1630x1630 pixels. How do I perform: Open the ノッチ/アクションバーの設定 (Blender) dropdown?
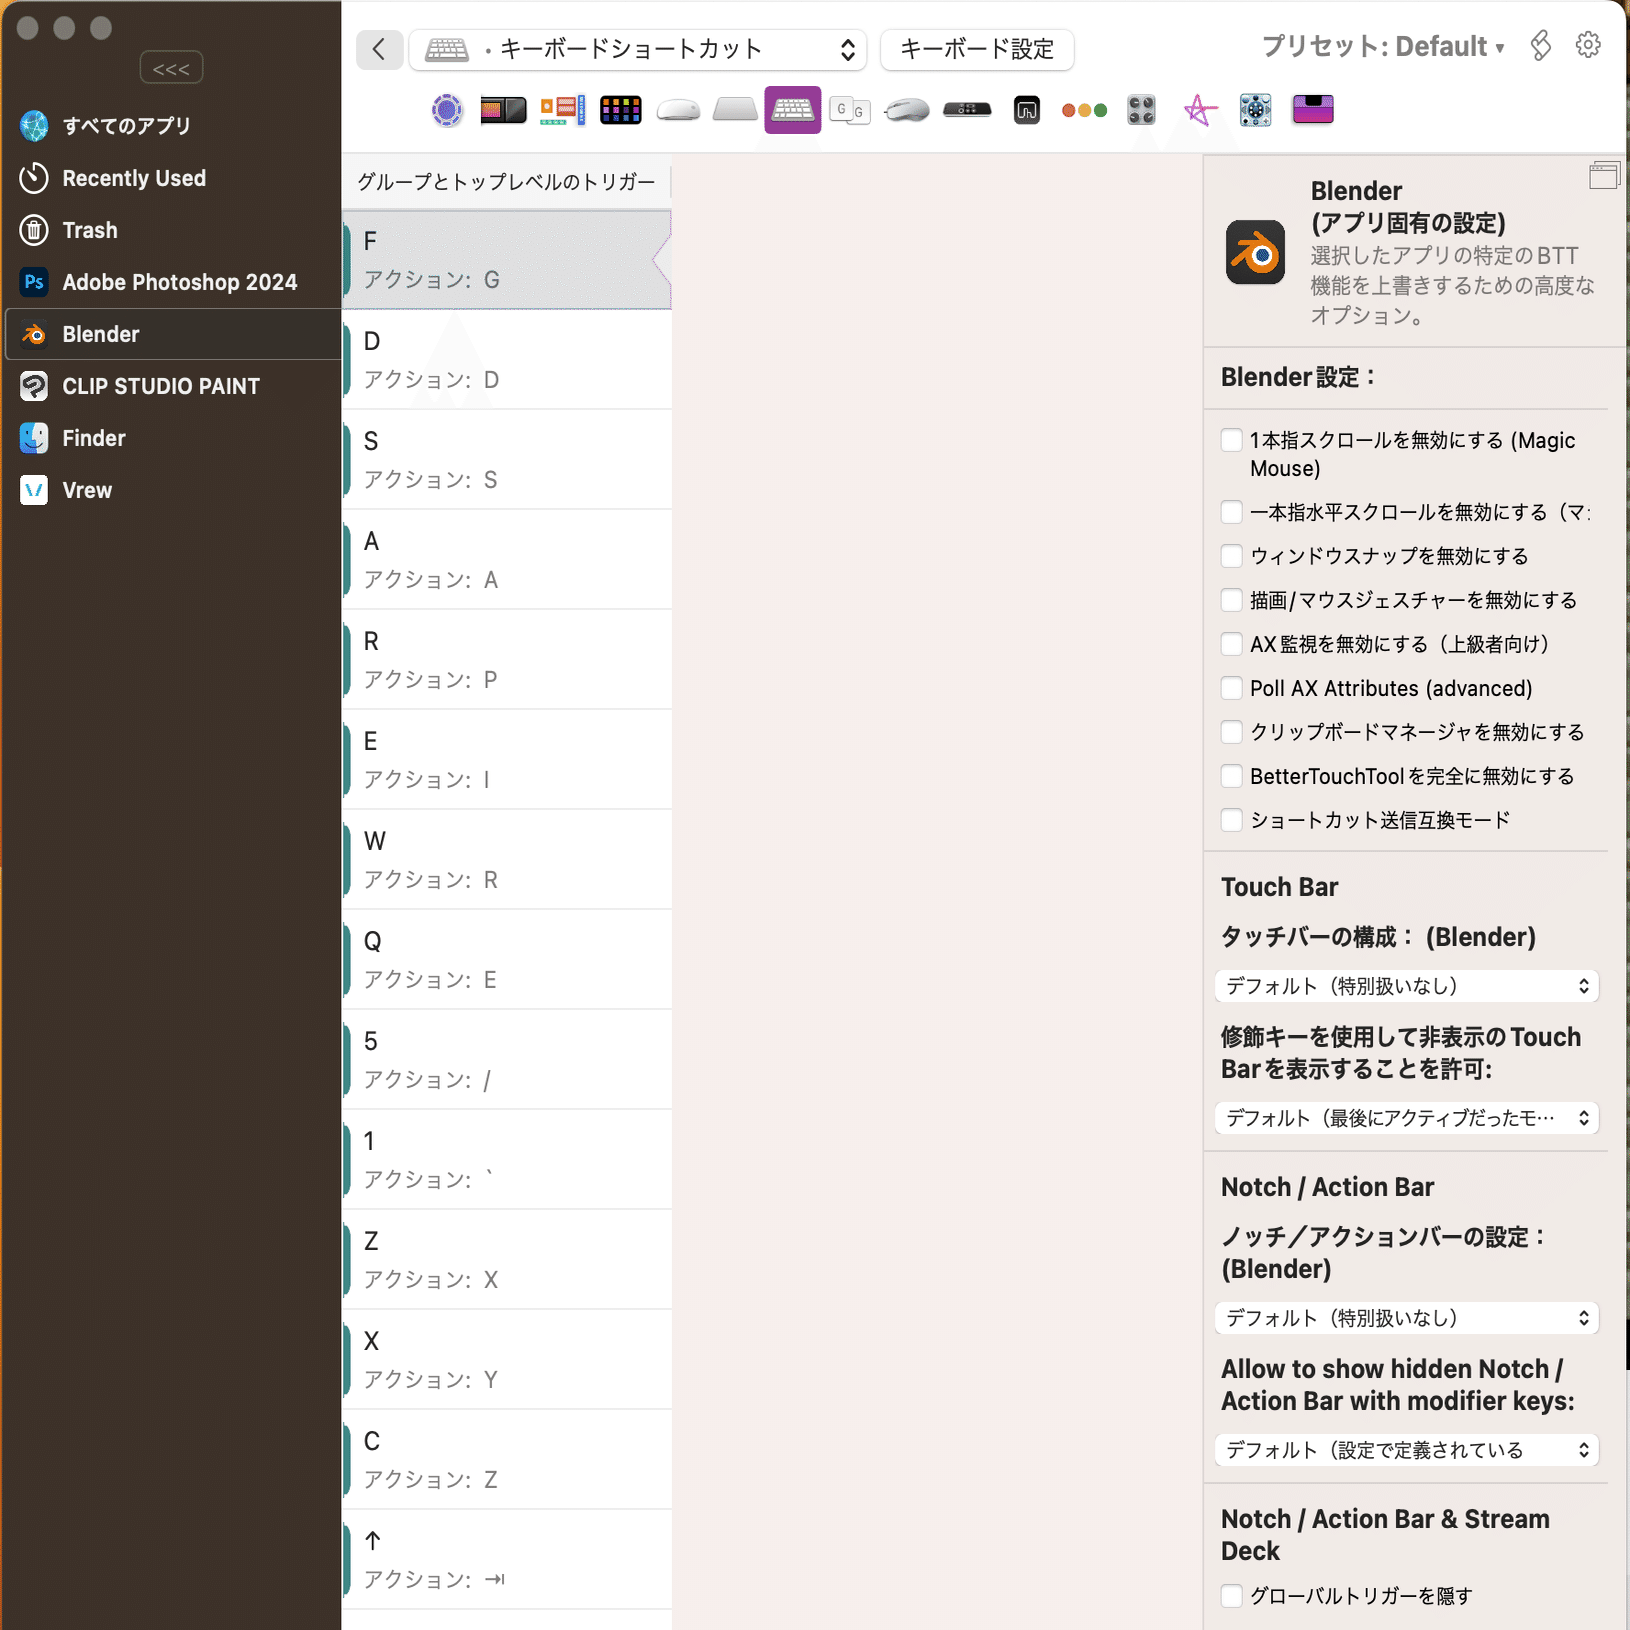(x=1407, y=1318)
